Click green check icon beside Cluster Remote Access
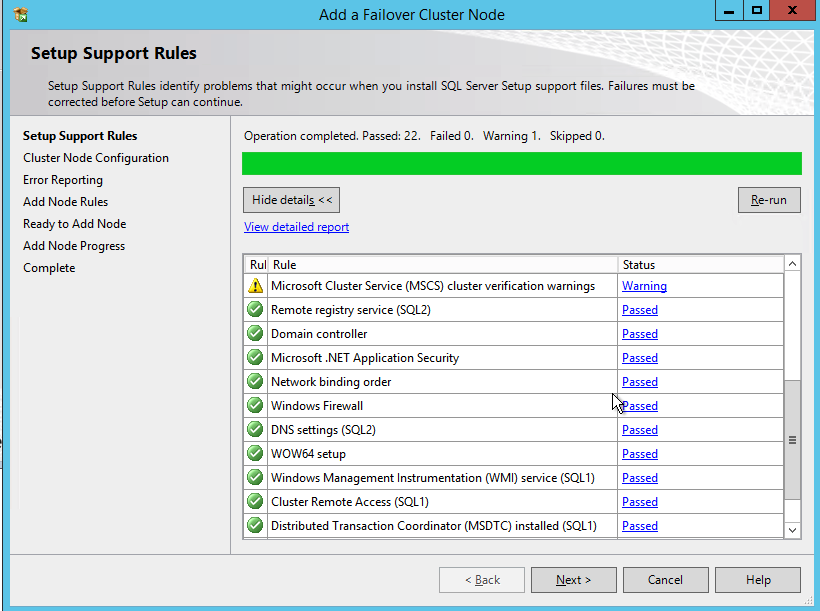This screenshot has width=820, height=611. 256,502
